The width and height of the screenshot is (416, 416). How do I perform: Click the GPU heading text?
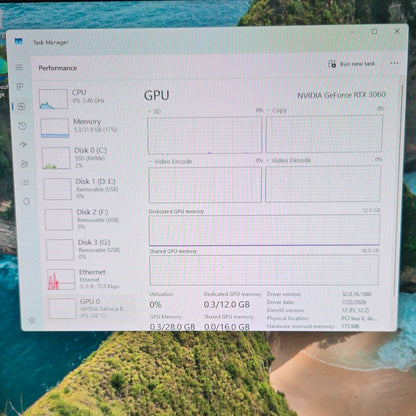click(156, 96)
